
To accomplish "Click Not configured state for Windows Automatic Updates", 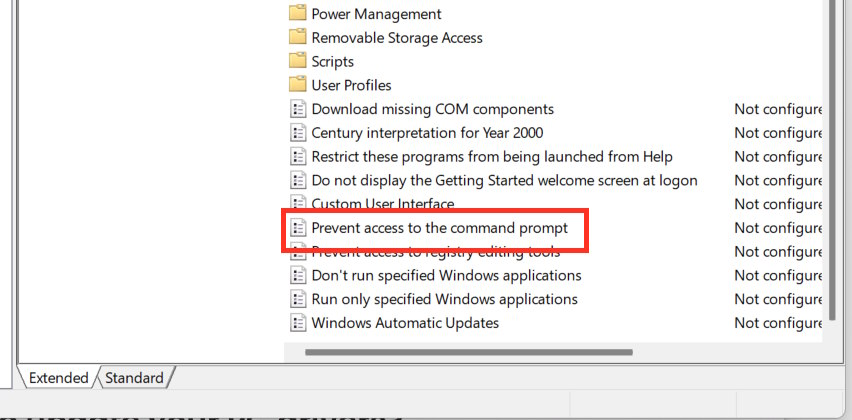I will pyautogui.click(x=778, y=323).
